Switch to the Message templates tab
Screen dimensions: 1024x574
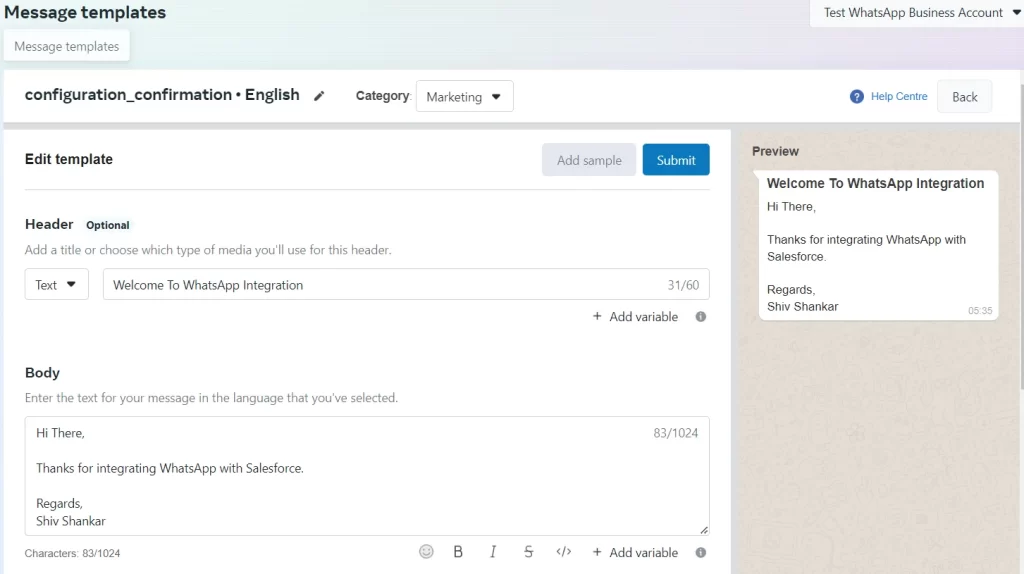(67, 46)
